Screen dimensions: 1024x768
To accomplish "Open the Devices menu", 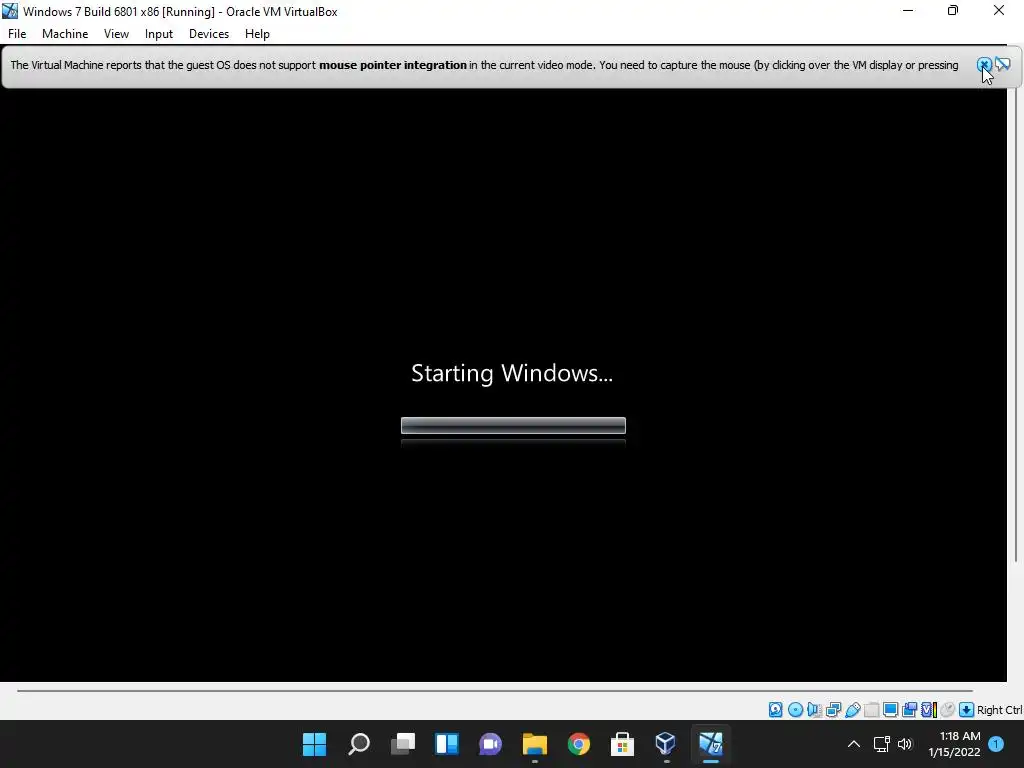I will click(x=209, y=34).
